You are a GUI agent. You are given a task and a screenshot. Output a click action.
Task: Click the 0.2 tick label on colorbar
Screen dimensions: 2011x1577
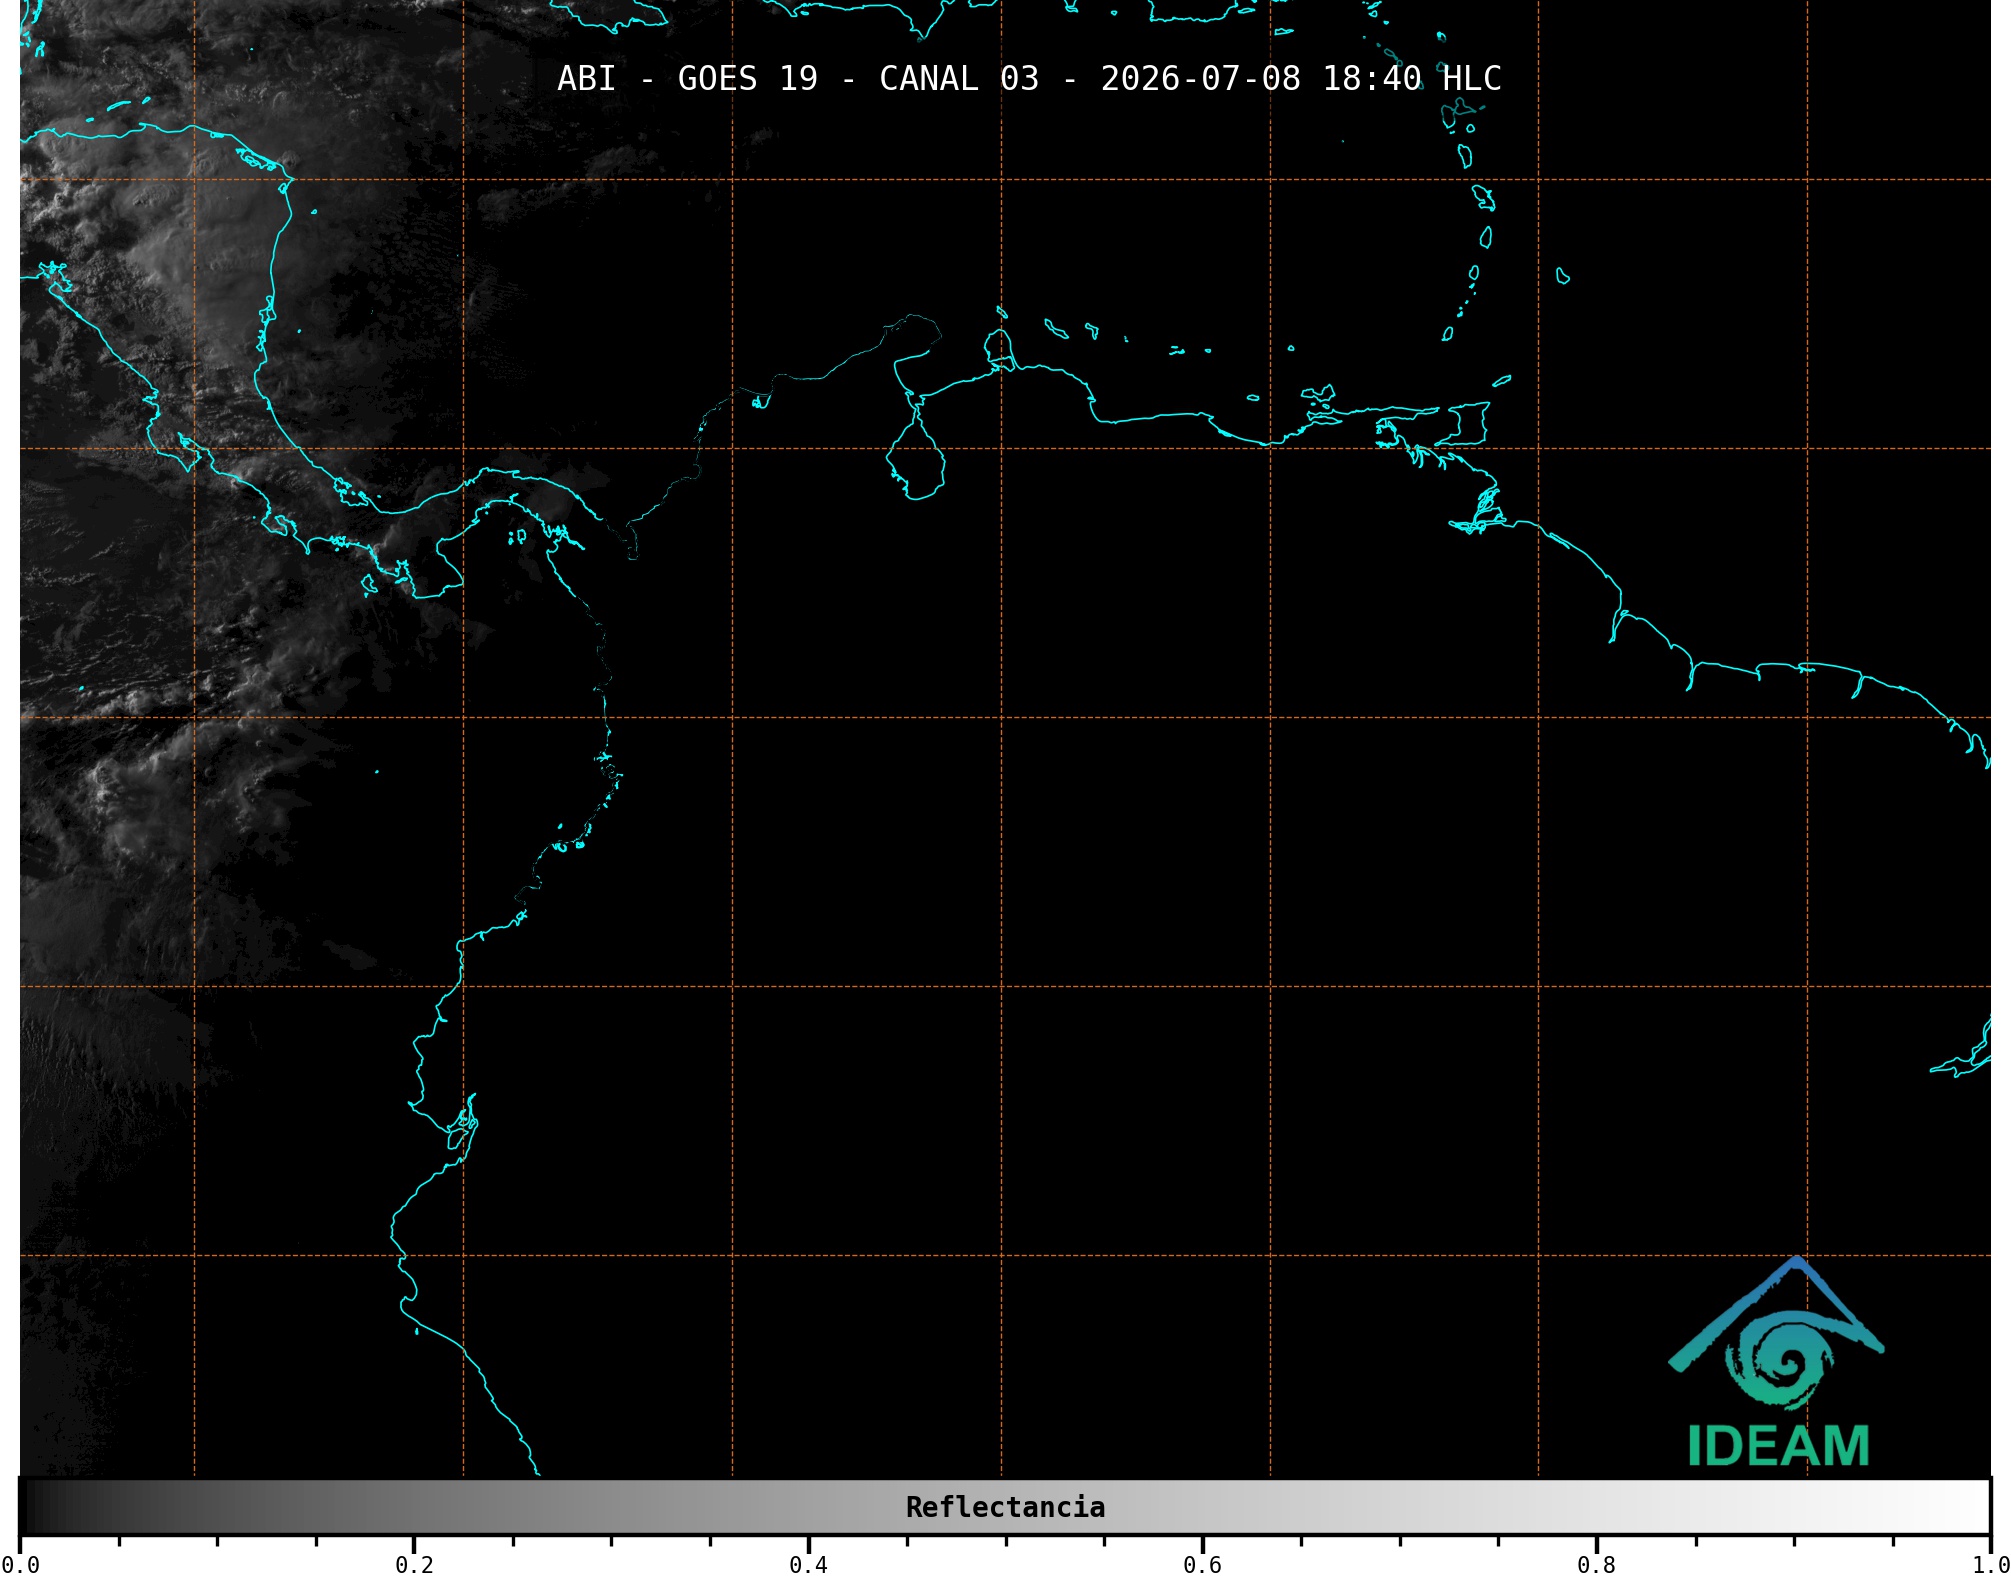click(414, 1564)
